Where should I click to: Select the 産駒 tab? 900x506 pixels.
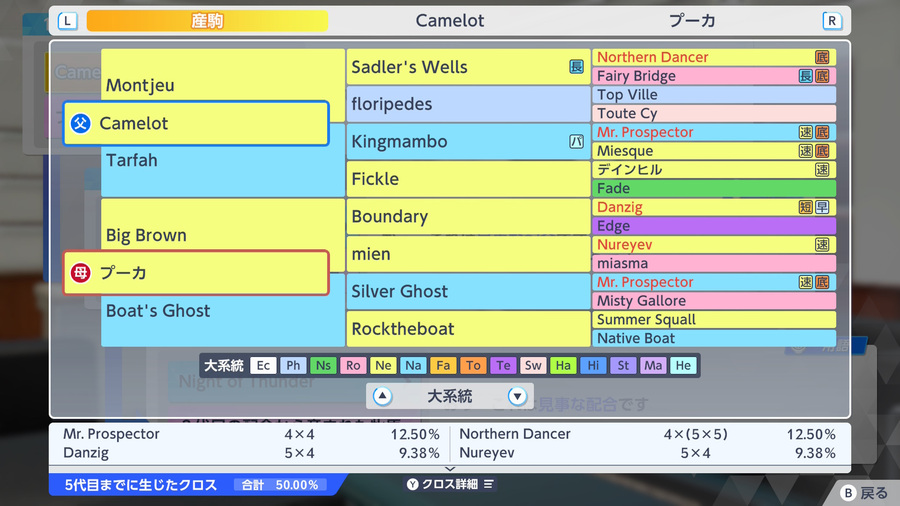click(207, 21)
